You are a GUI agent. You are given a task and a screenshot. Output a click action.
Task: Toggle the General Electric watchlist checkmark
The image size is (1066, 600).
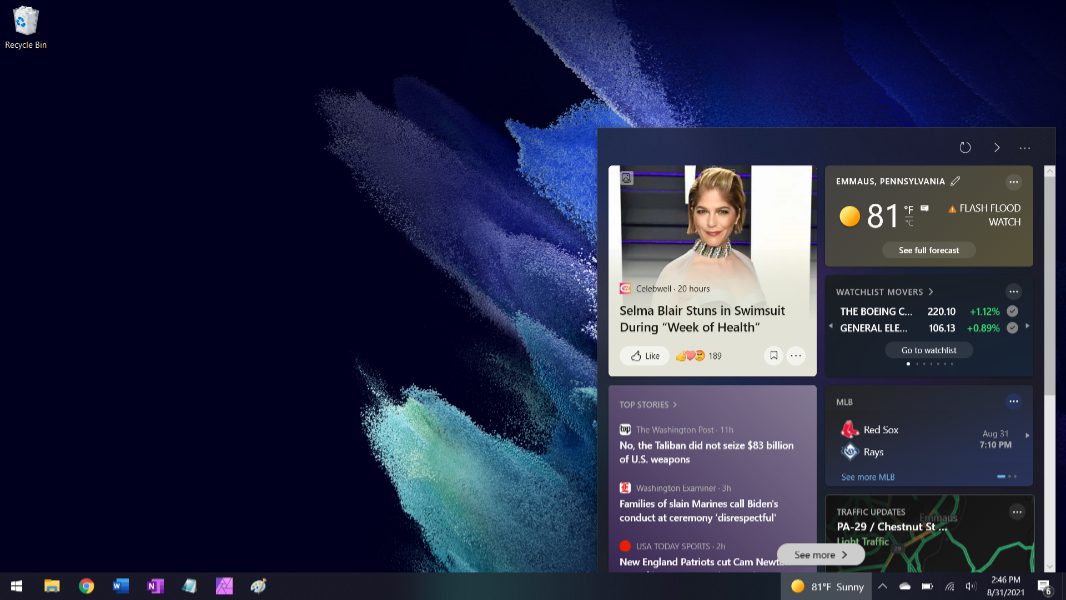[1012, 328]
